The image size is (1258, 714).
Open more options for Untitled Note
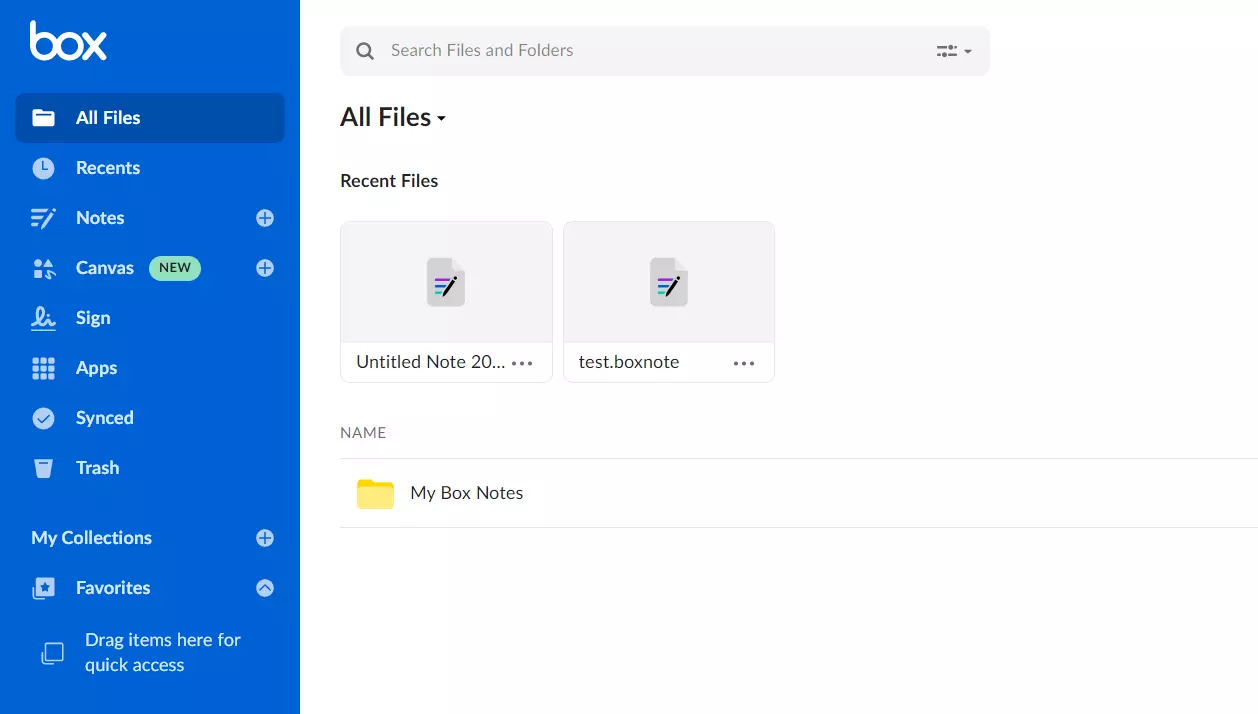point(522,363)
